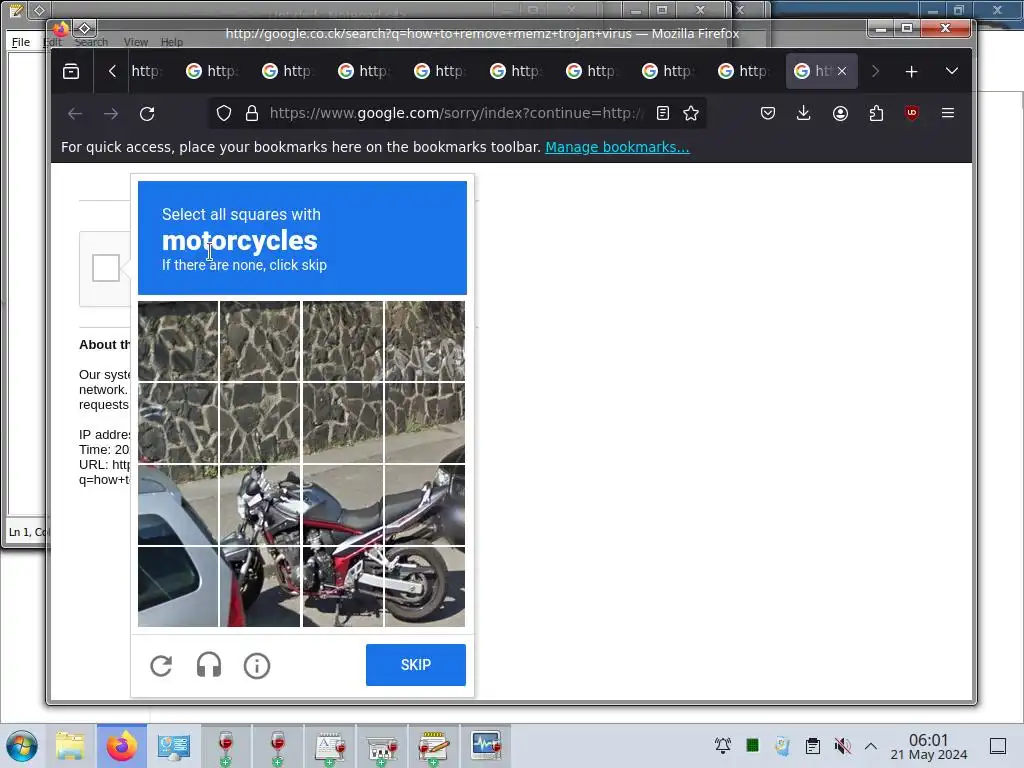The image size is (1024, 768).
Task: Tick the reCAPTCHA checkbox
Action: coord(106,268)
